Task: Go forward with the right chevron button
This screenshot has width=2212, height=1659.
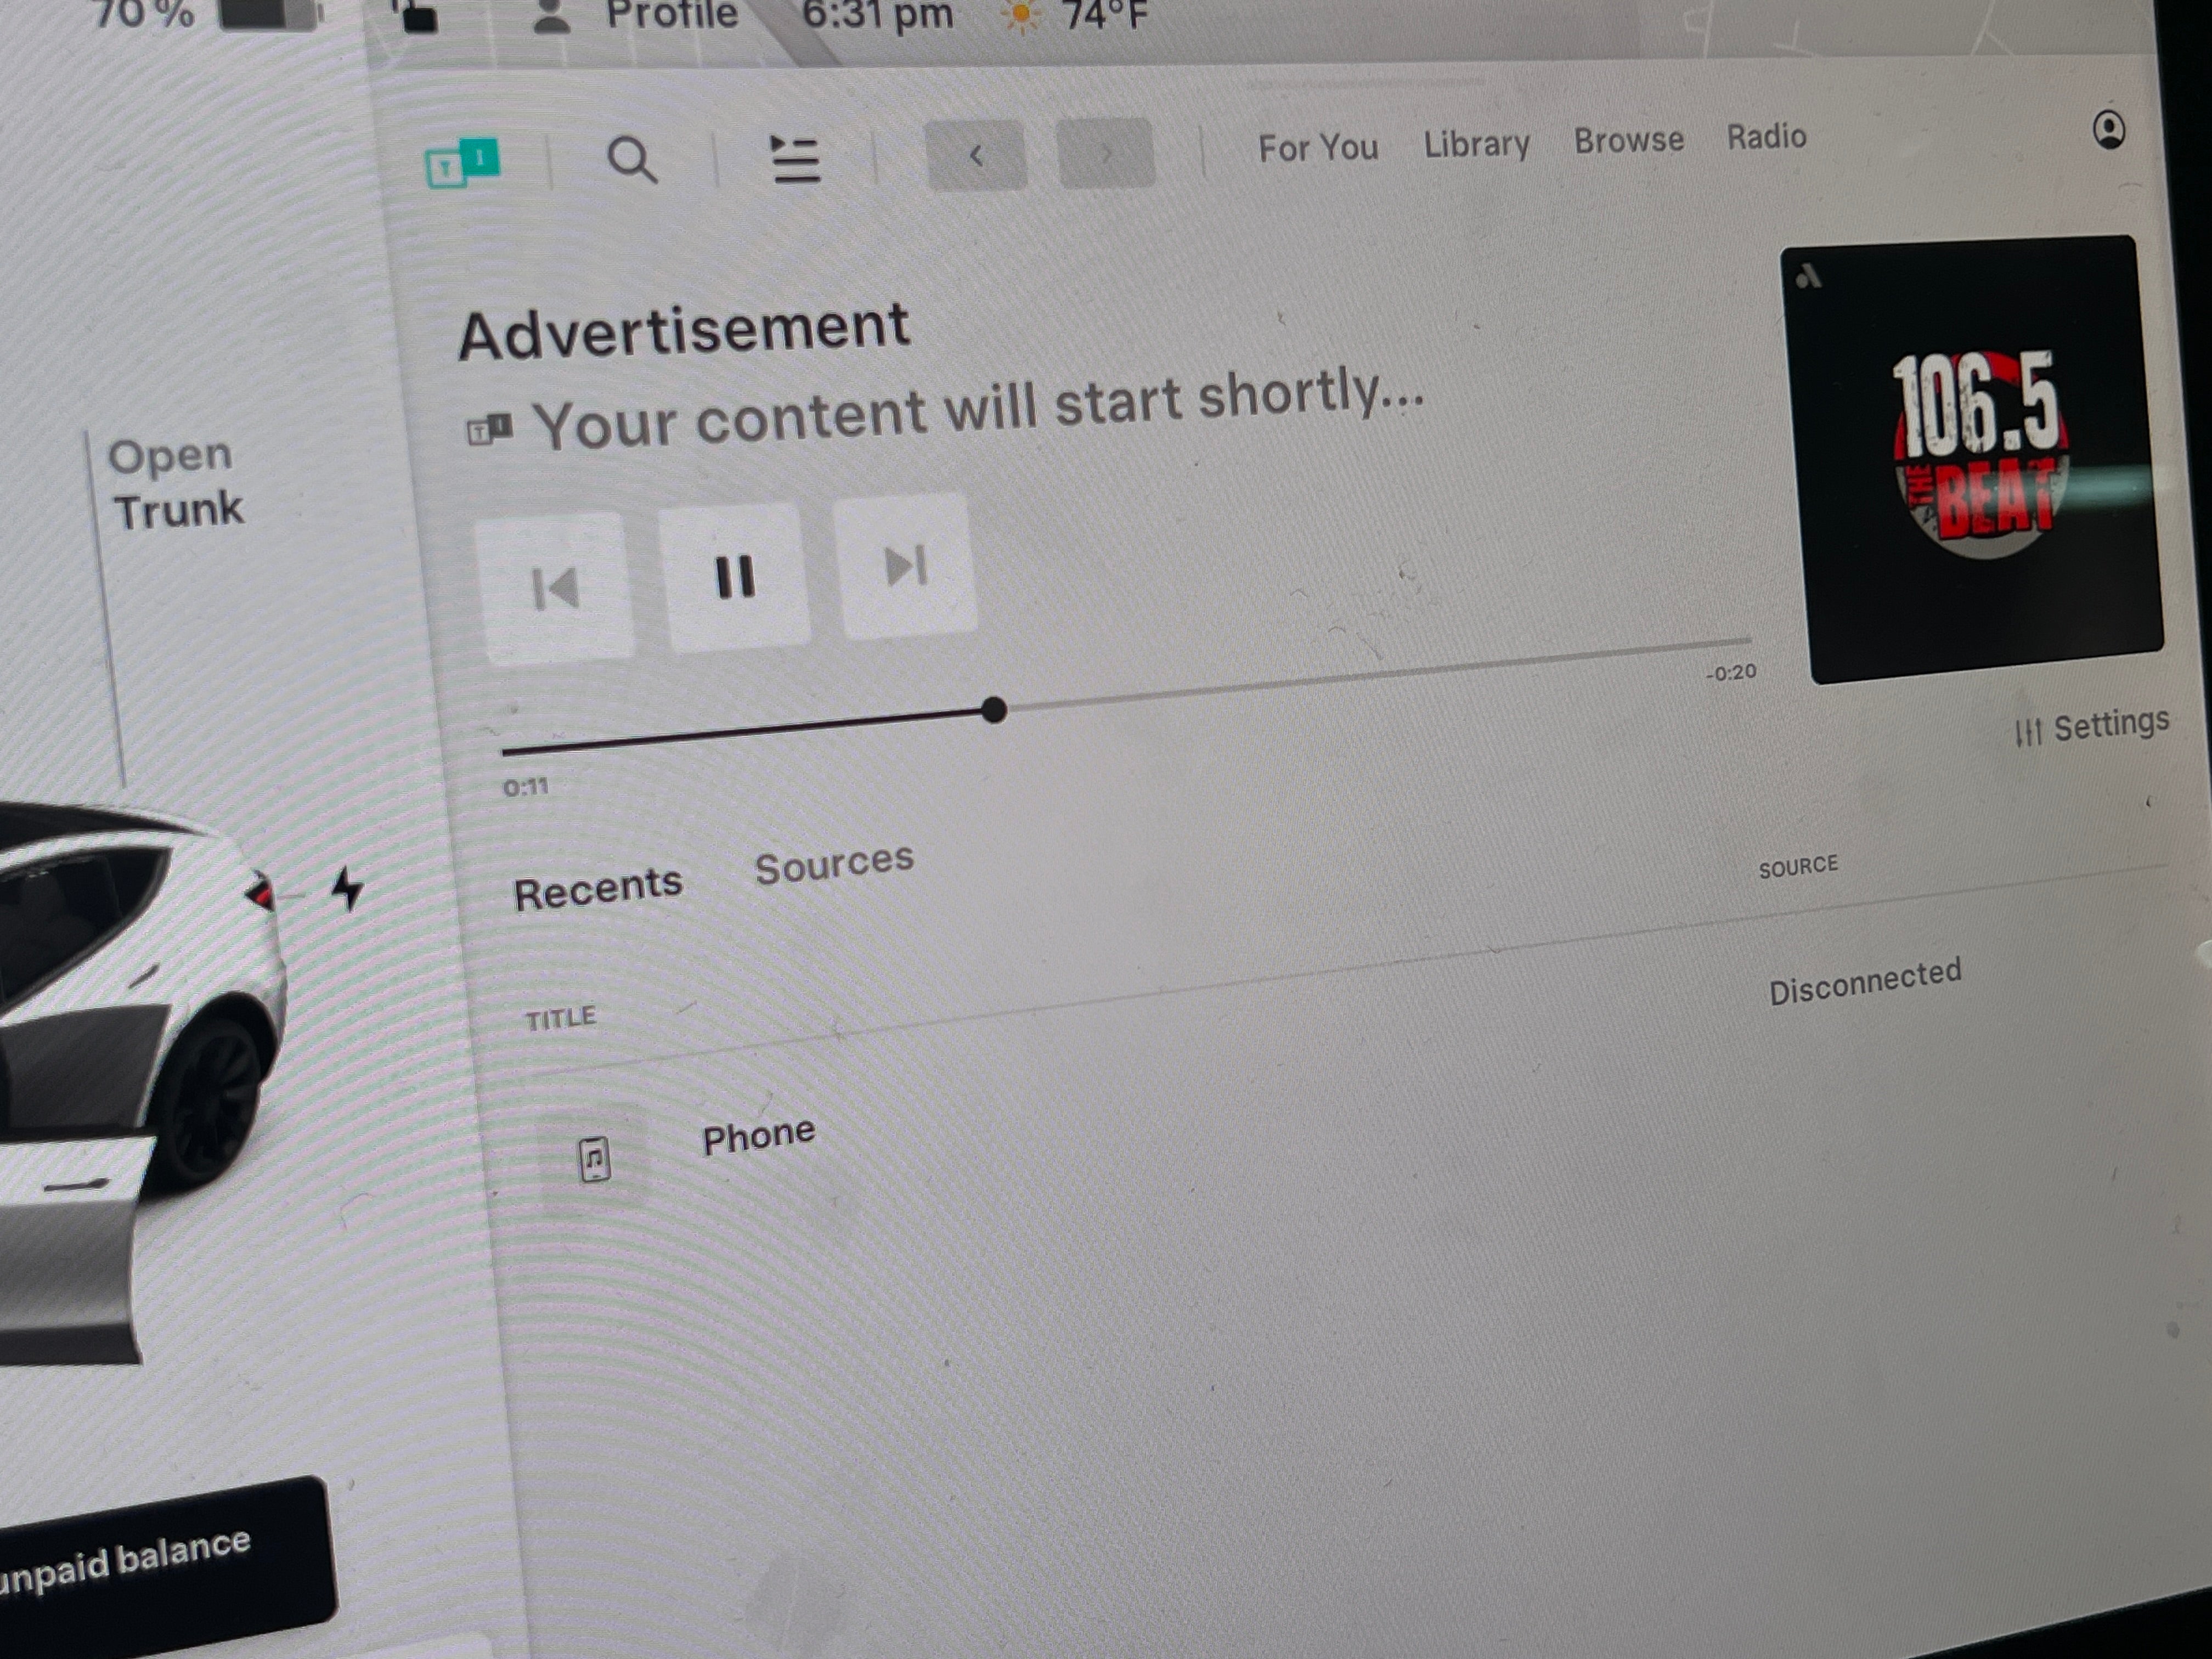Action: coord(1105,153)
